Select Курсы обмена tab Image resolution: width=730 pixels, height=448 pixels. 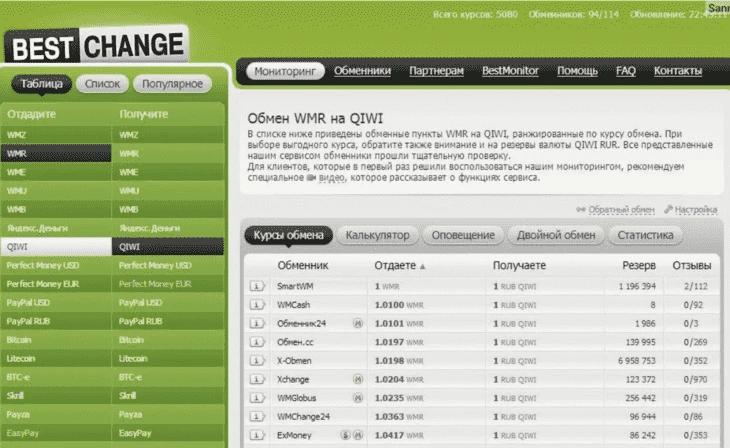289,235
